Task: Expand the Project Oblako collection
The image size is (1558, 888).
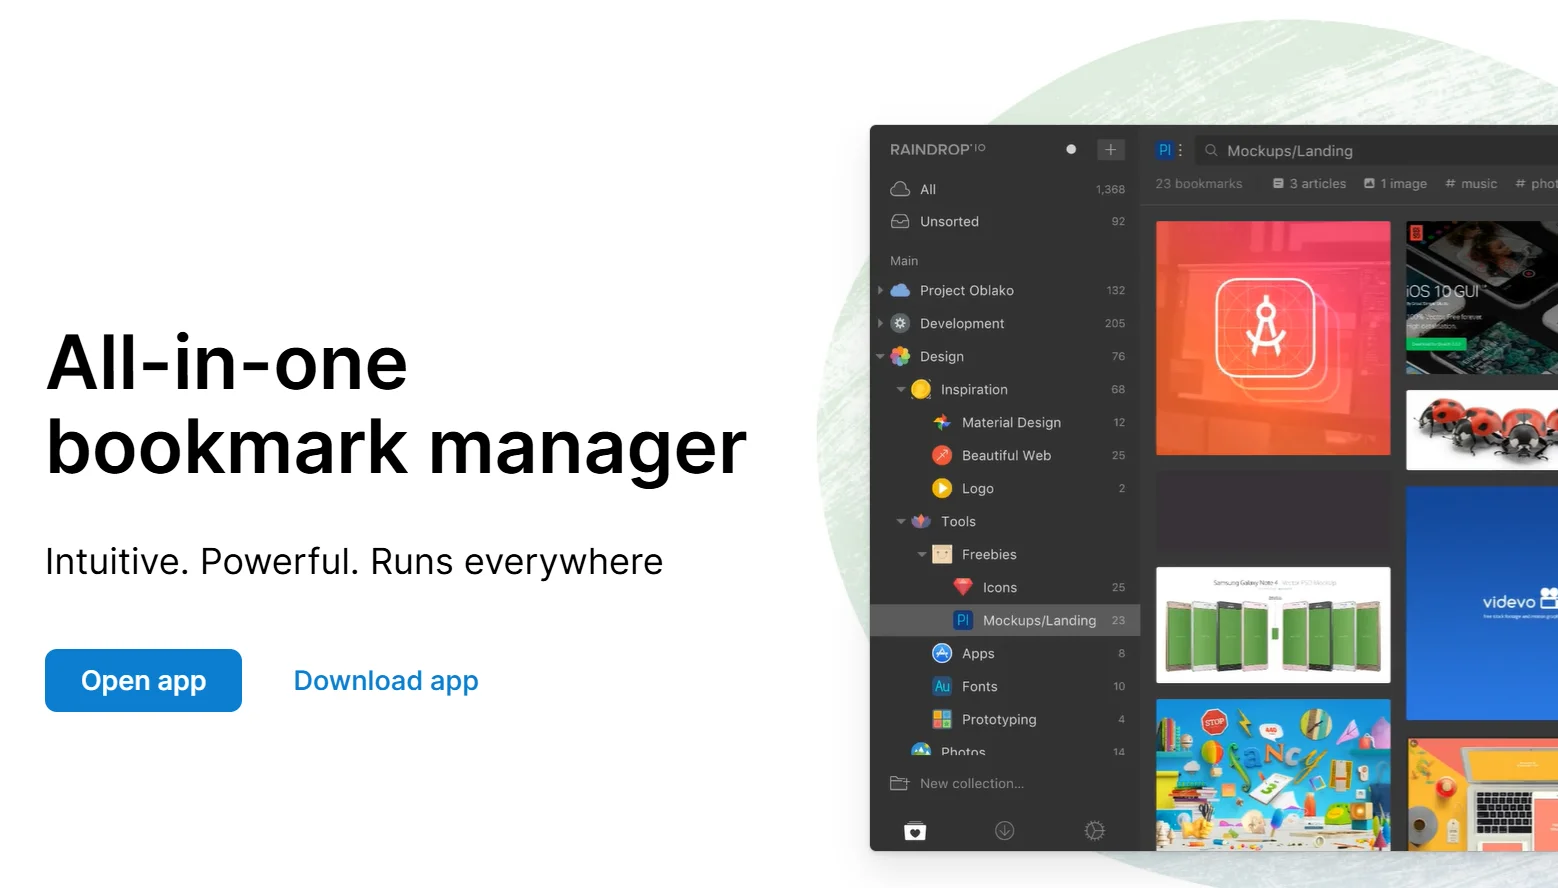Action: click(880, 291)
